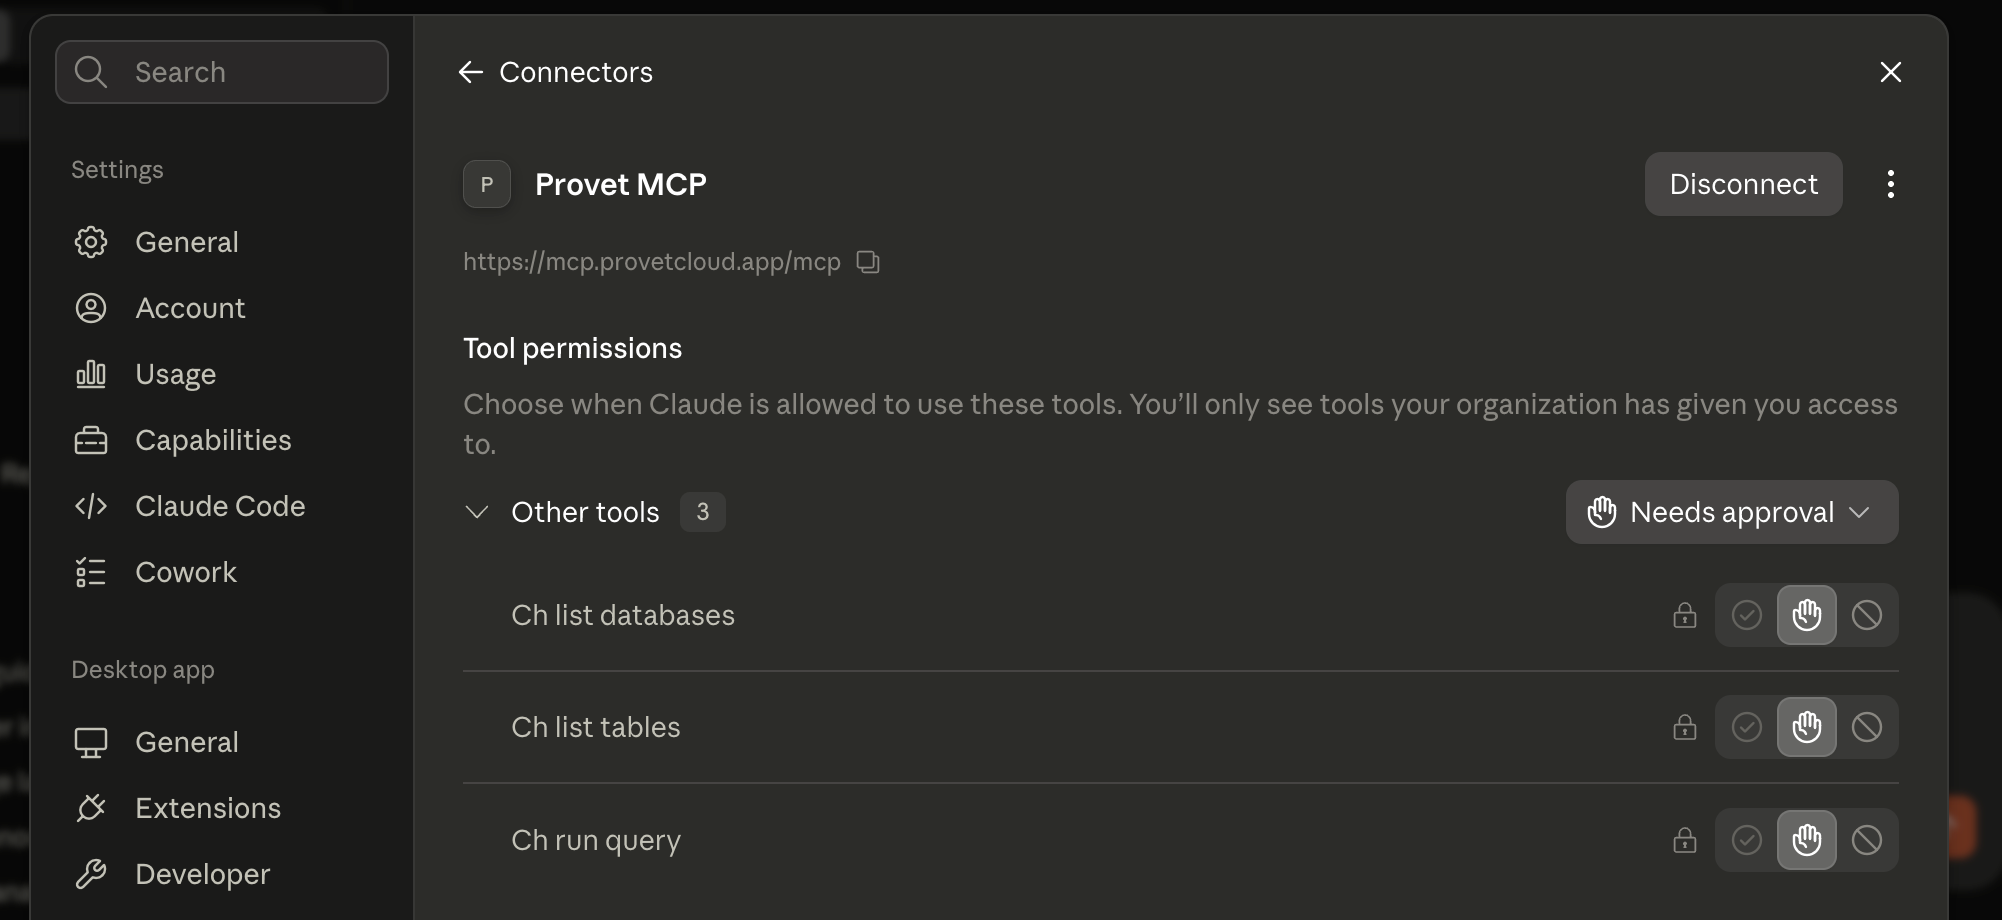Collapse the Other tools section

pos(477,512)
